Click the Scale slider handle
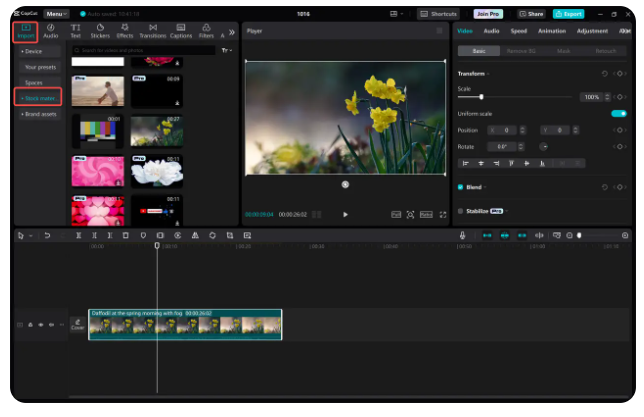Screen dimensions: 644x417 (x=482, y=97)
